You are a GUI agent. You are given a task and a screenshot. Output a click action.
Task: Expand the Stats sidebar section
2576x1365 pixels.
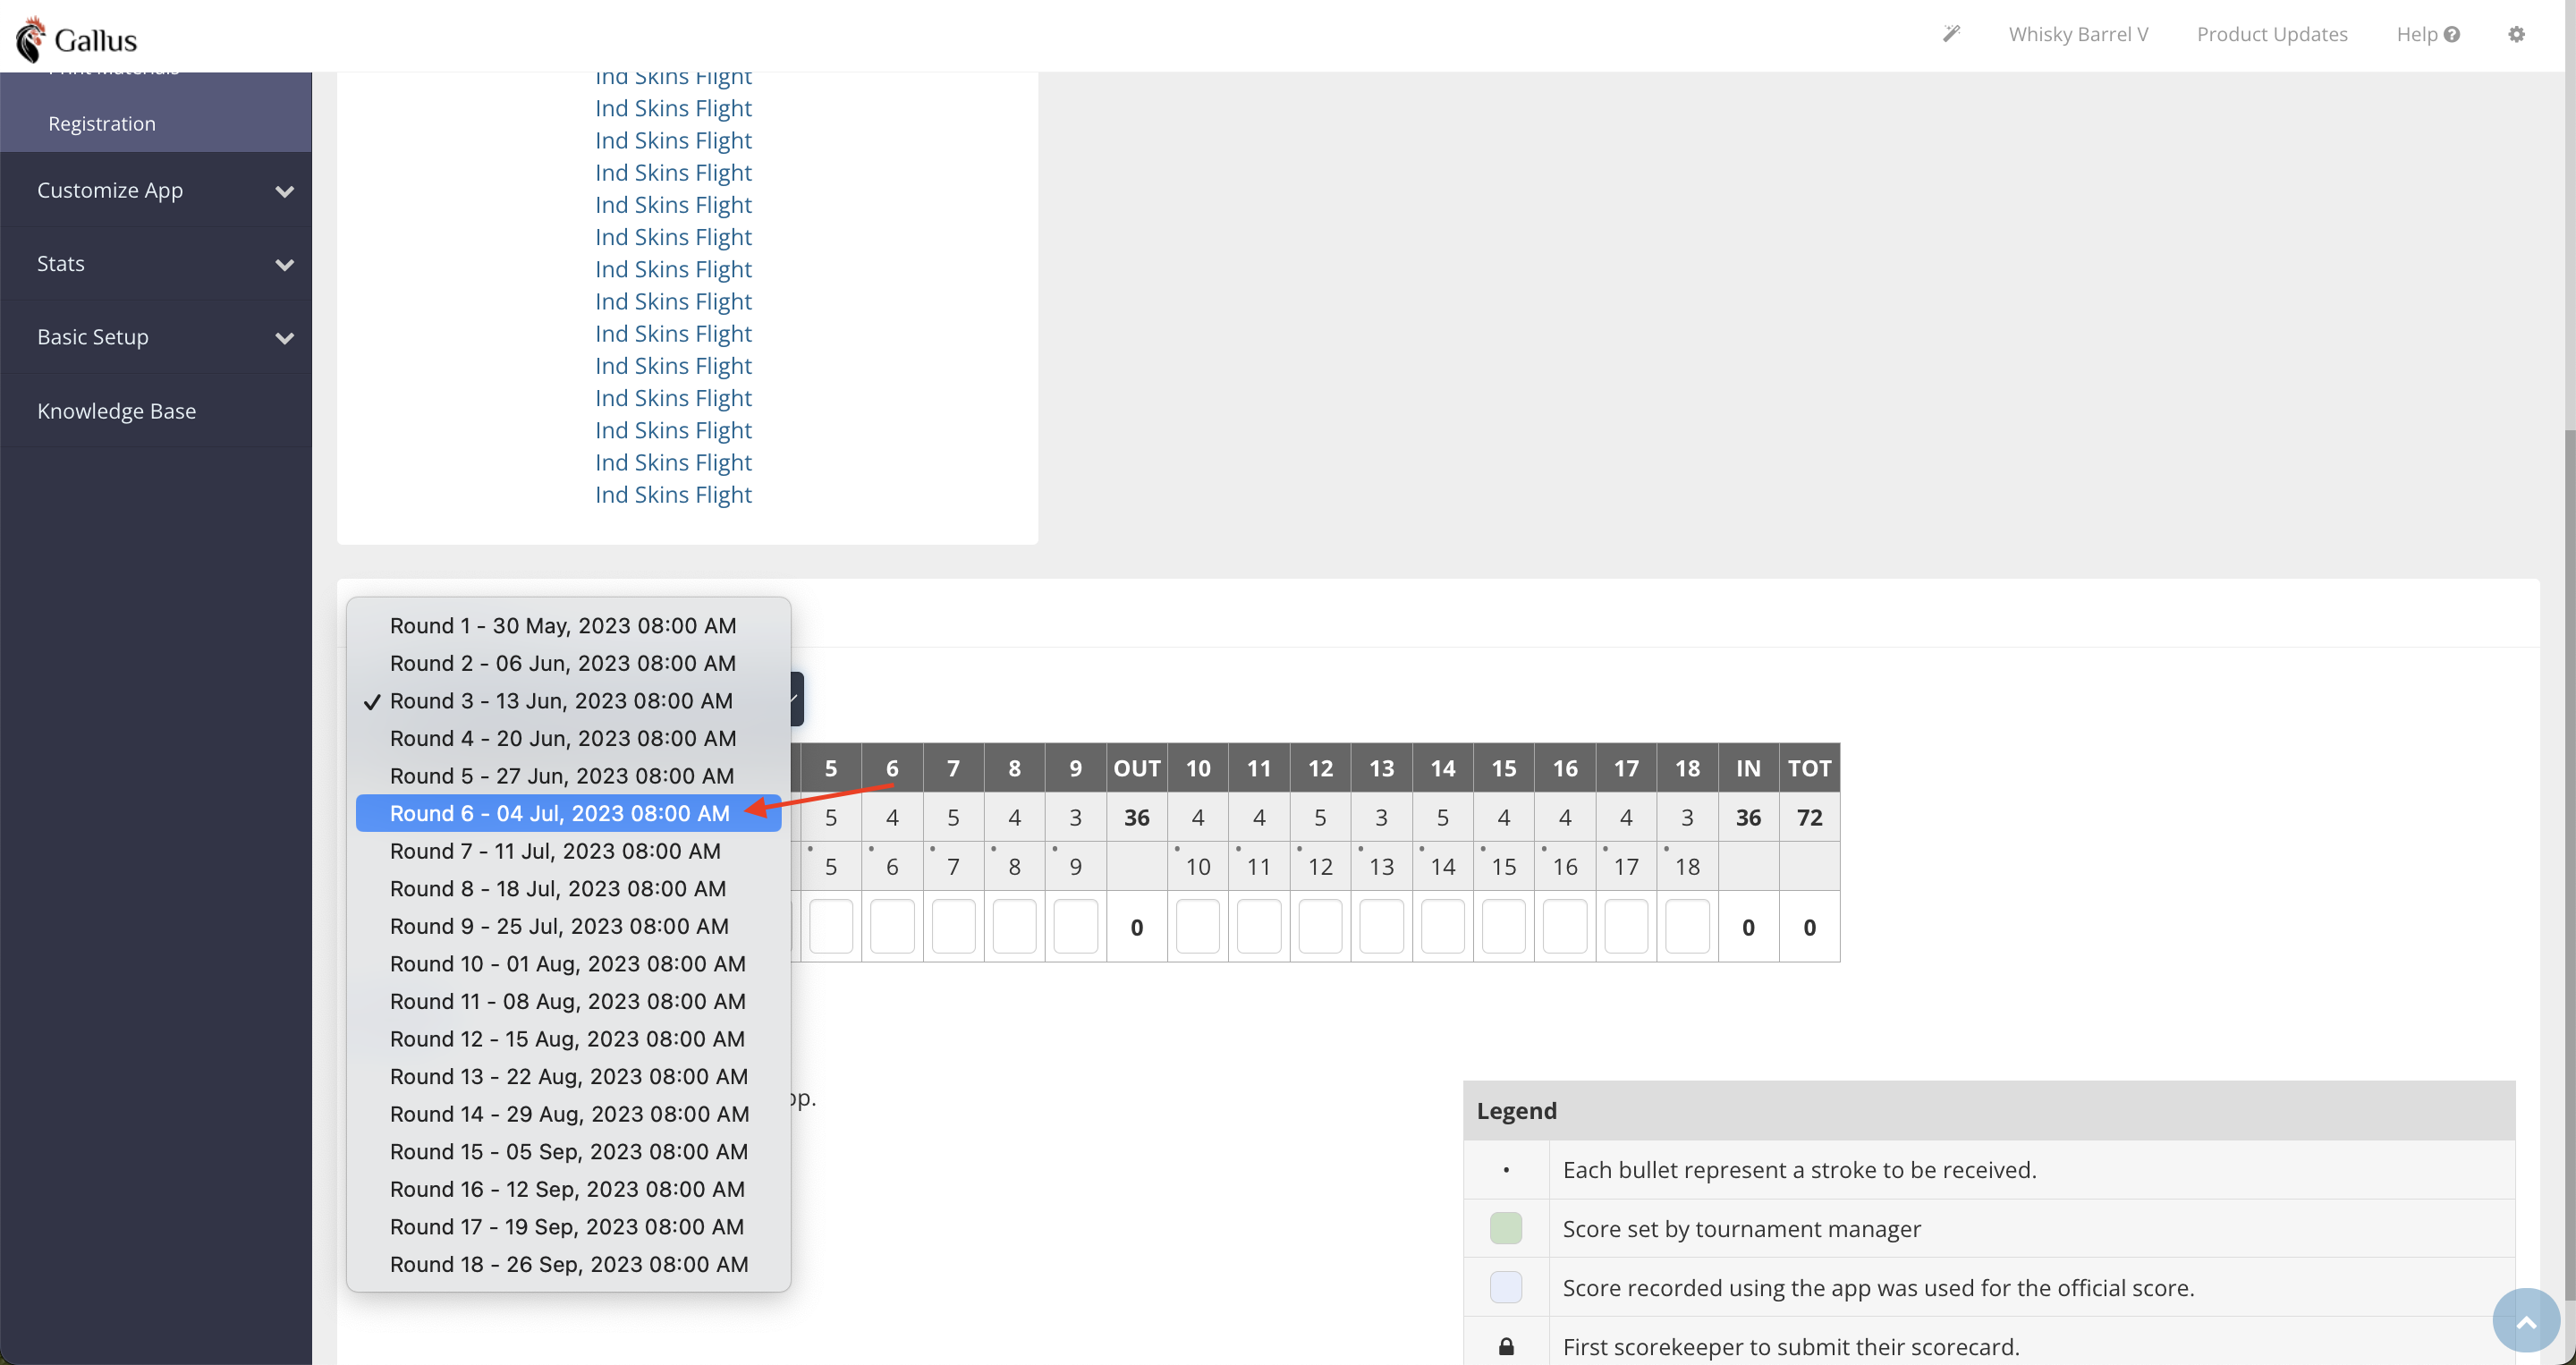[x=156, y=264]
